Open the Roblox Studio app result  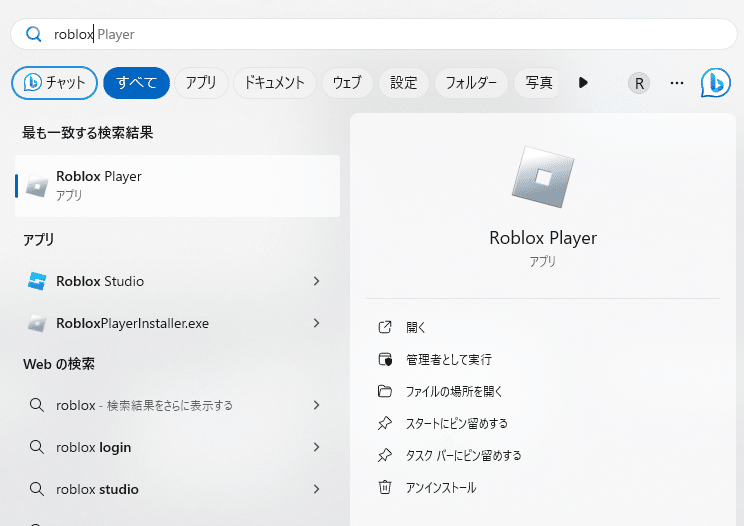pos(177,281)
